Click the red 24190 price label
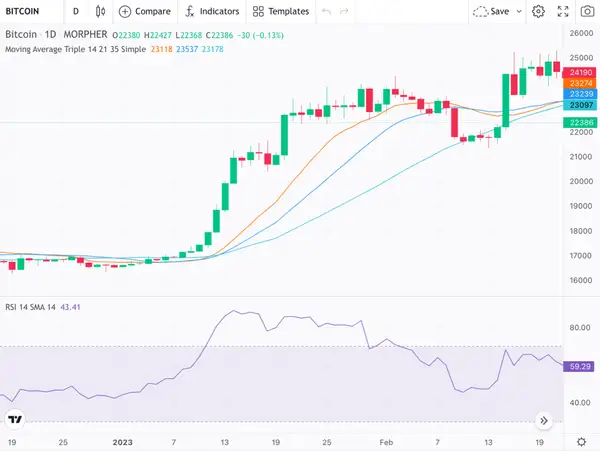Viewport: 600px width, 451px height. click(579, 72)
